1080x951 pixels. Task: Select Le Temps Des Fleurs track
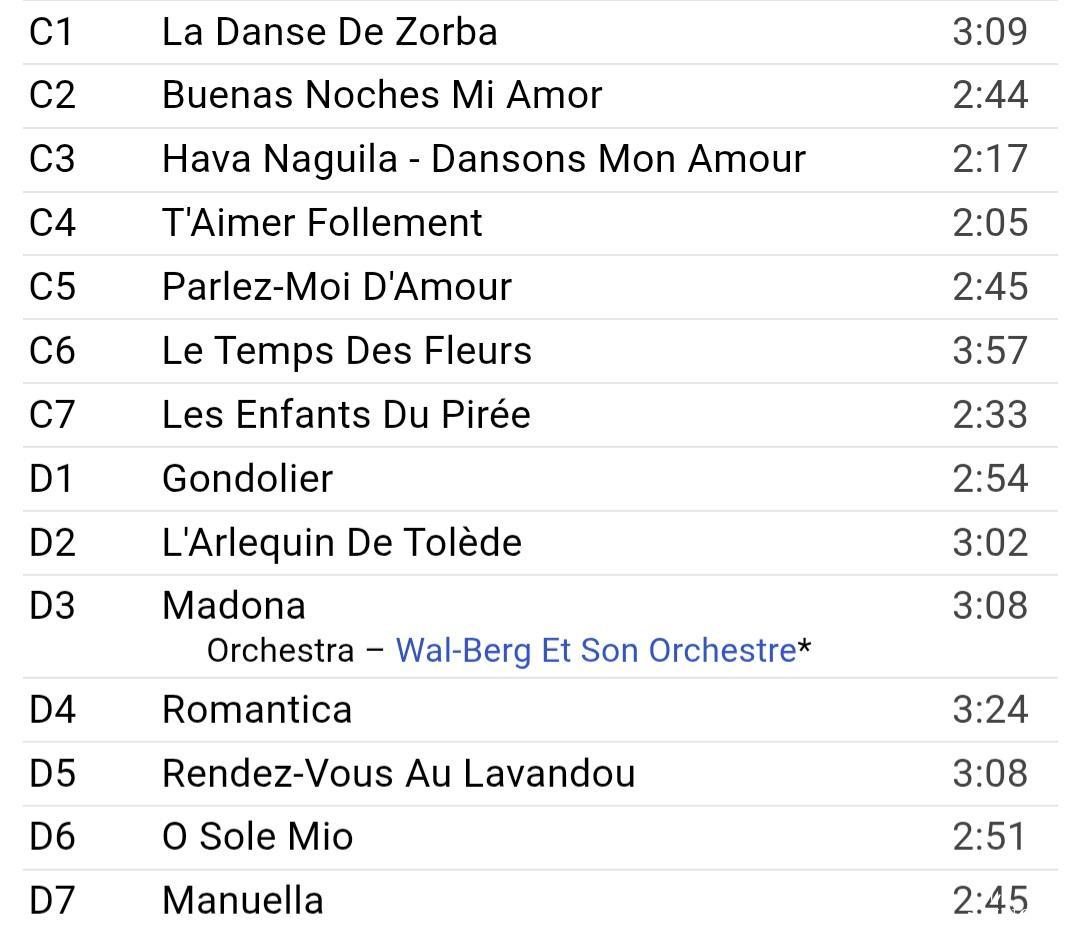tap(347, 351)
